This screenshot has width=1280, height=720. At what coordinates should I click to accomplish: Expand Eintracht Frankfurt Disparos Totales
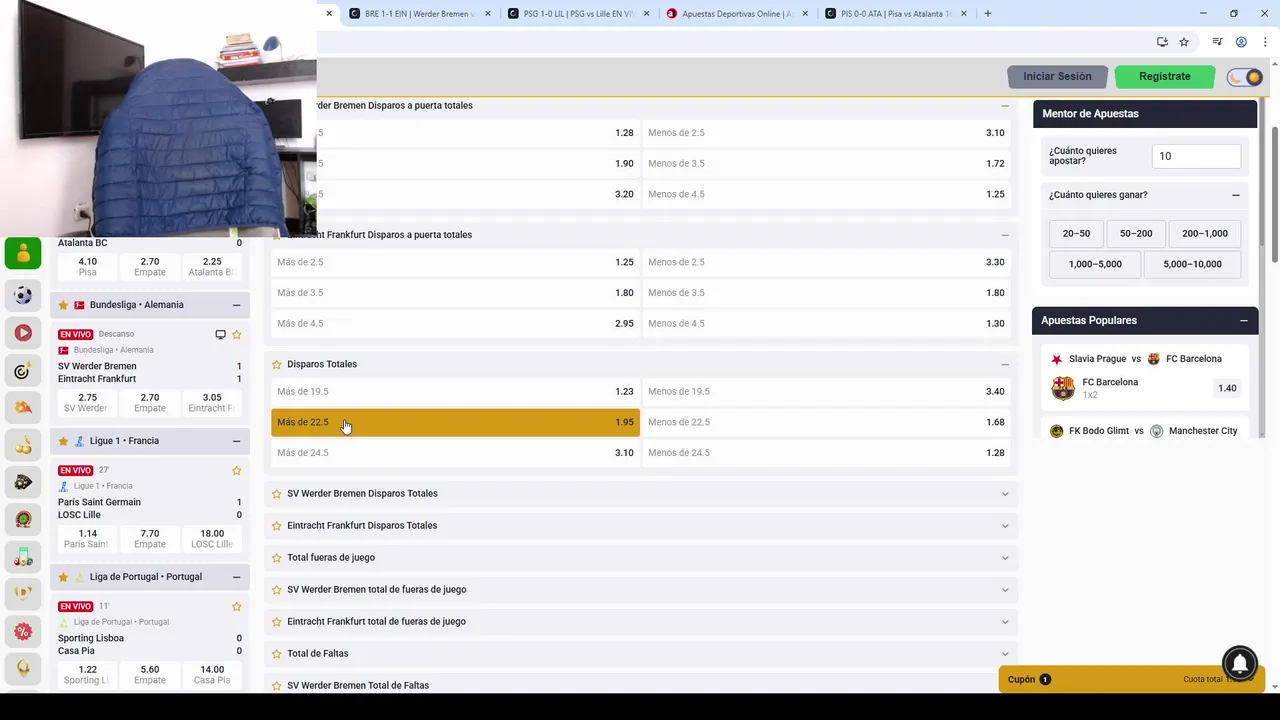(1005, 525)
